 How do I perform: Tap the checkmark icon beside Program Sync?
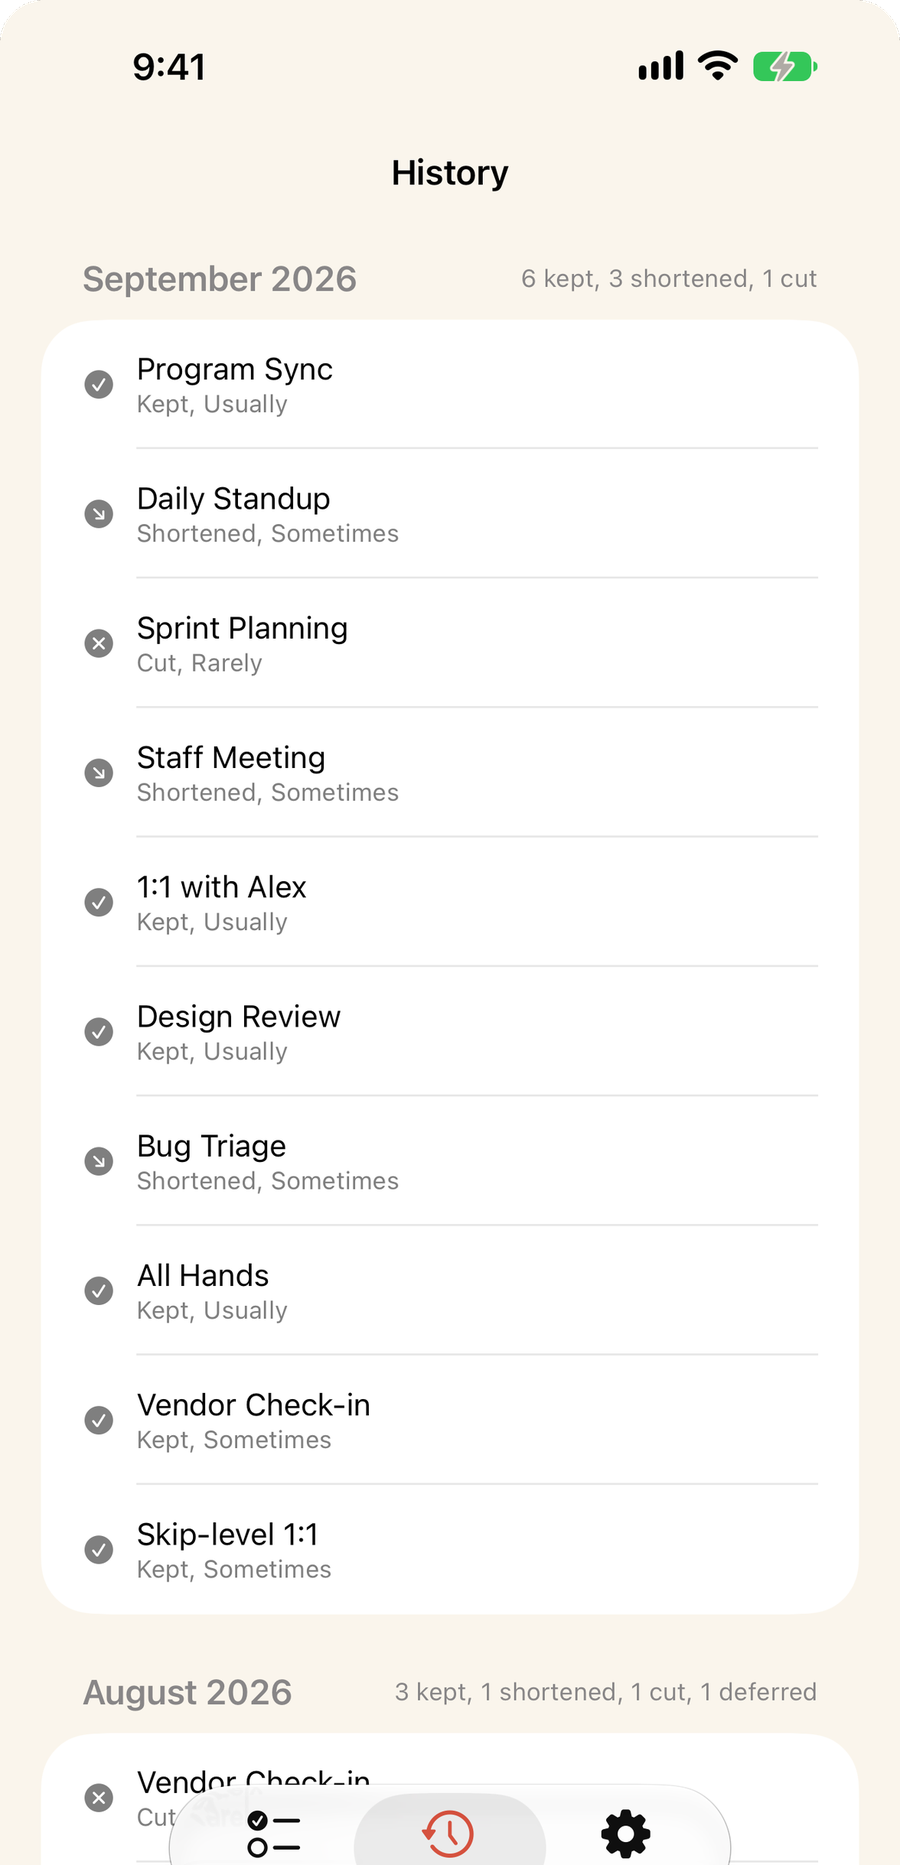[98, 384]
